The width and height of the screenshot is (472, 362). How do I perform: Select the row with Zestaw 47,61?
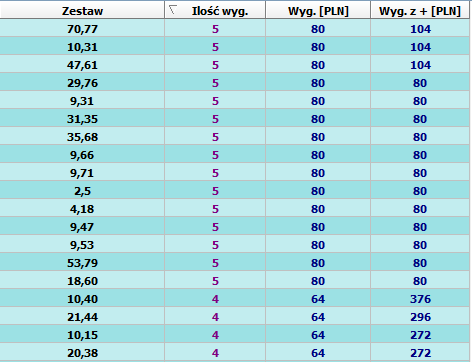tap(235, 65)
